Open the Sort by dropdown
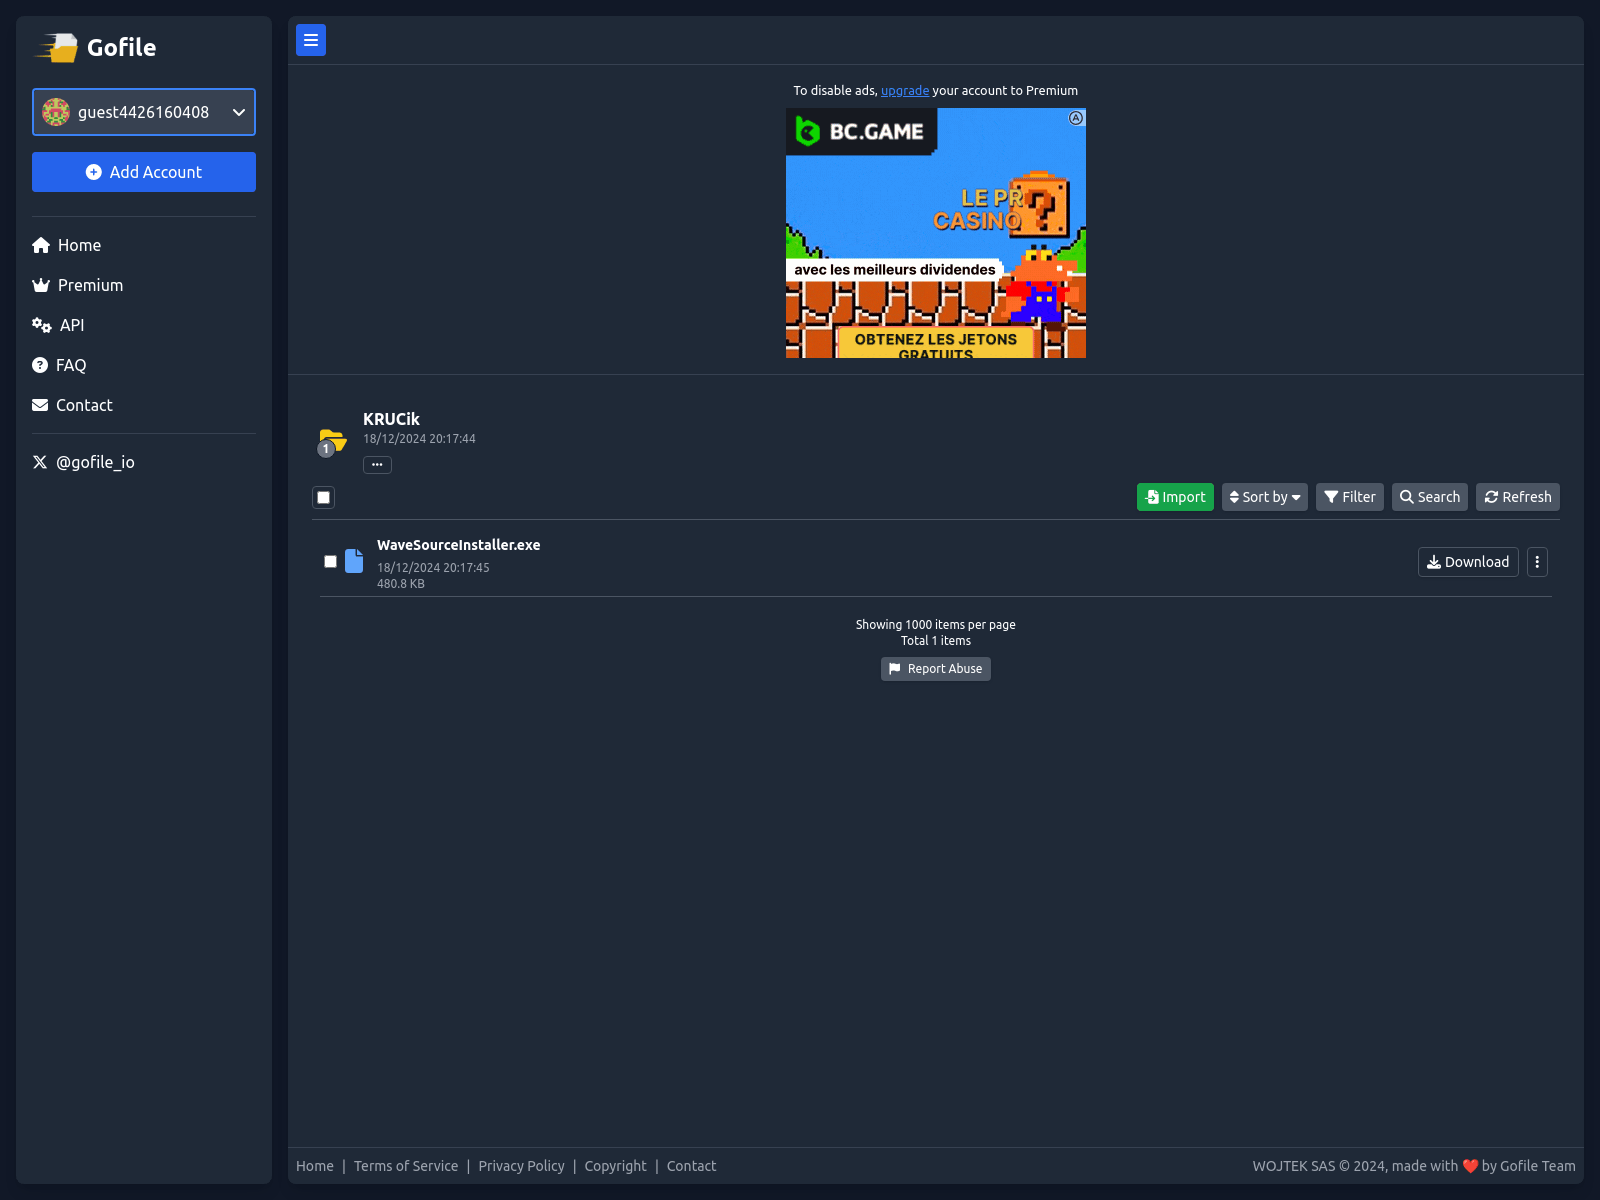 [x=1265, y=497]
